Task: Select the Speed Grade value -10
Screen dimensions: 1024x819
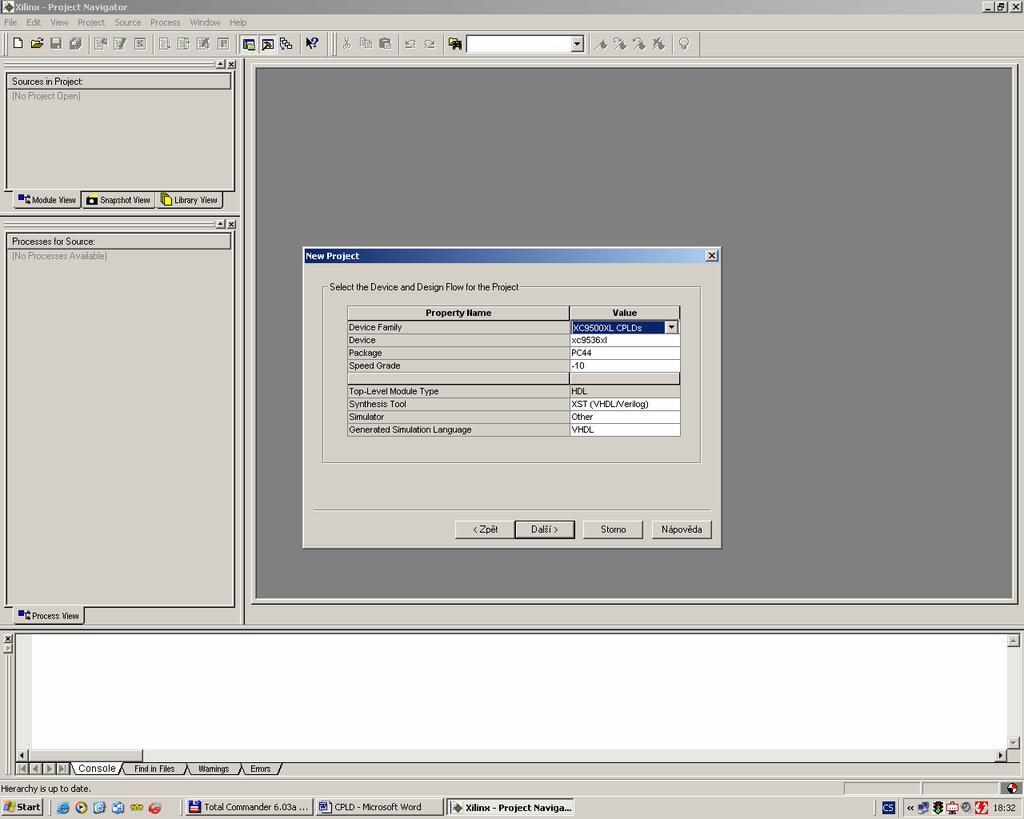Action: [624, 366]
